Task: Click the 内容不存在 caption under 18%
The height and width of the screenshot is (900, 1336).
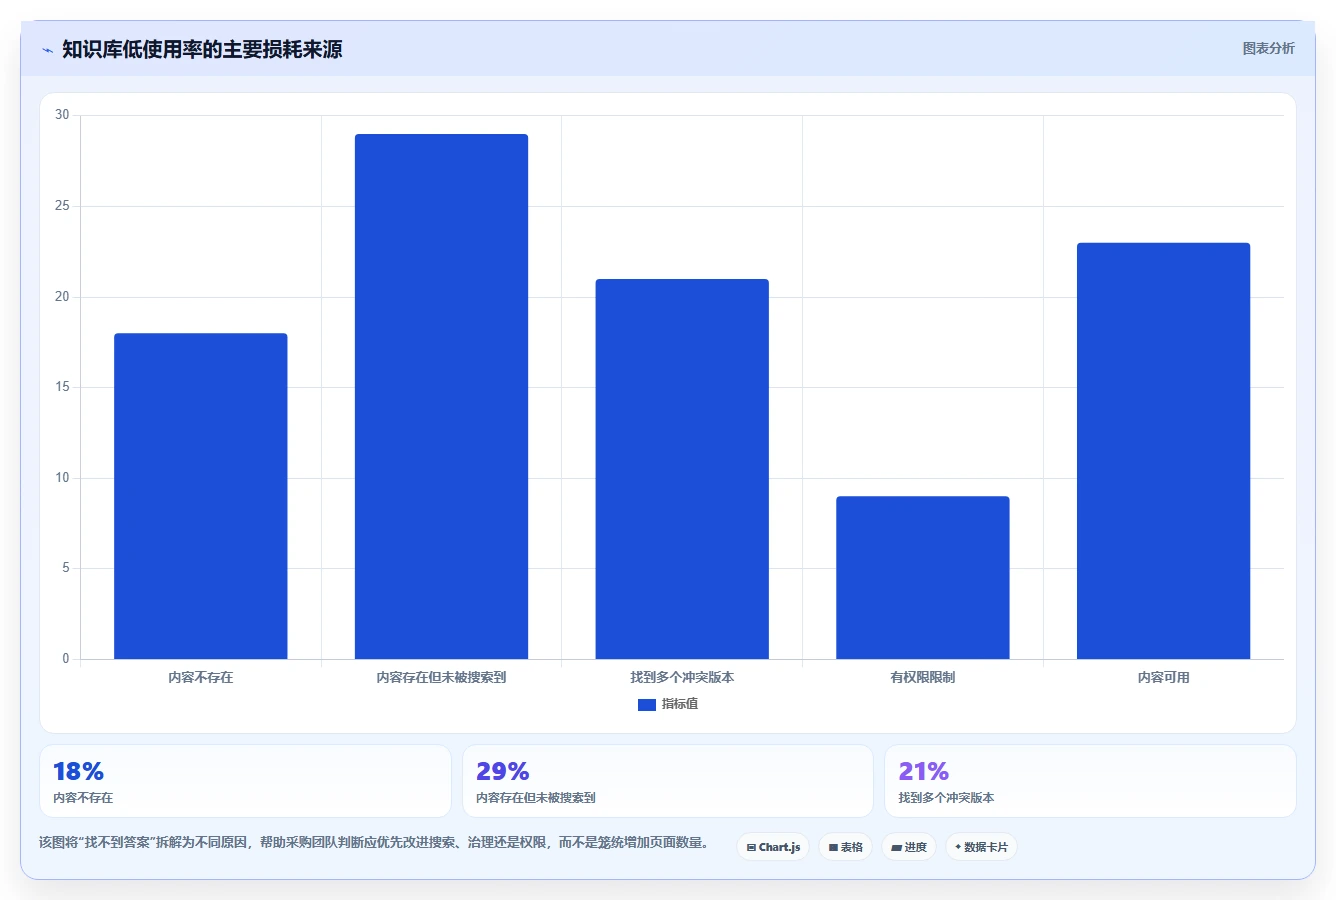Action: pyautogui.click(x=83, y=798)
